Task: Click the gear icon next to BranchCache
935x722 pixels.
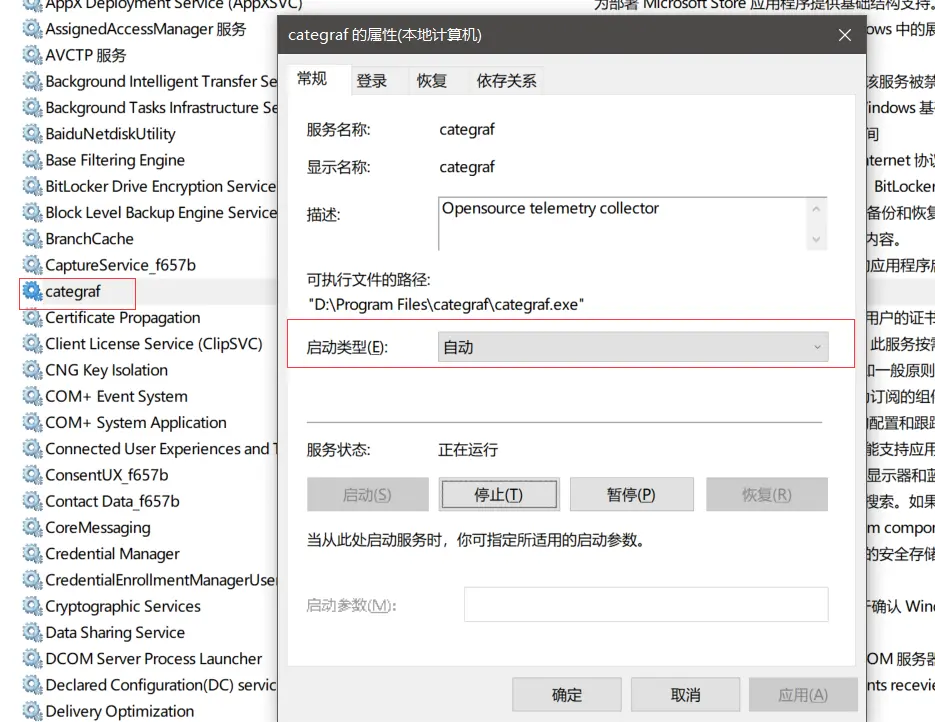Action: [32, 239]
